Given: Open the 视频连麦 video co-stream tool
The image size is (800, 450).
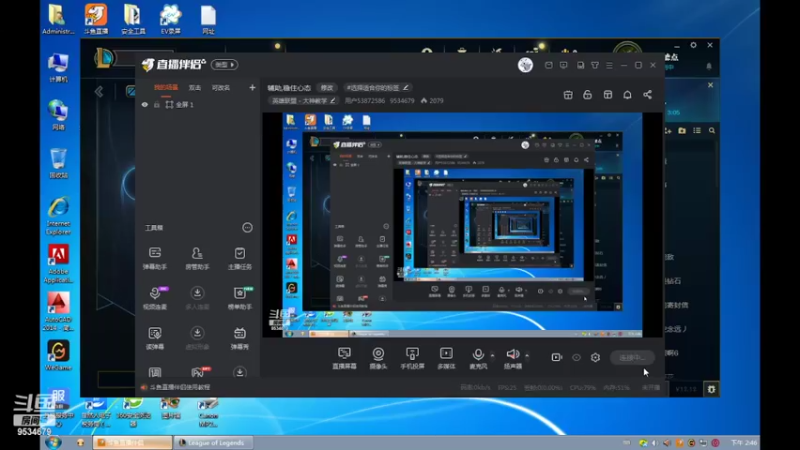Looking at the screenshot, I should pos(155,298).
